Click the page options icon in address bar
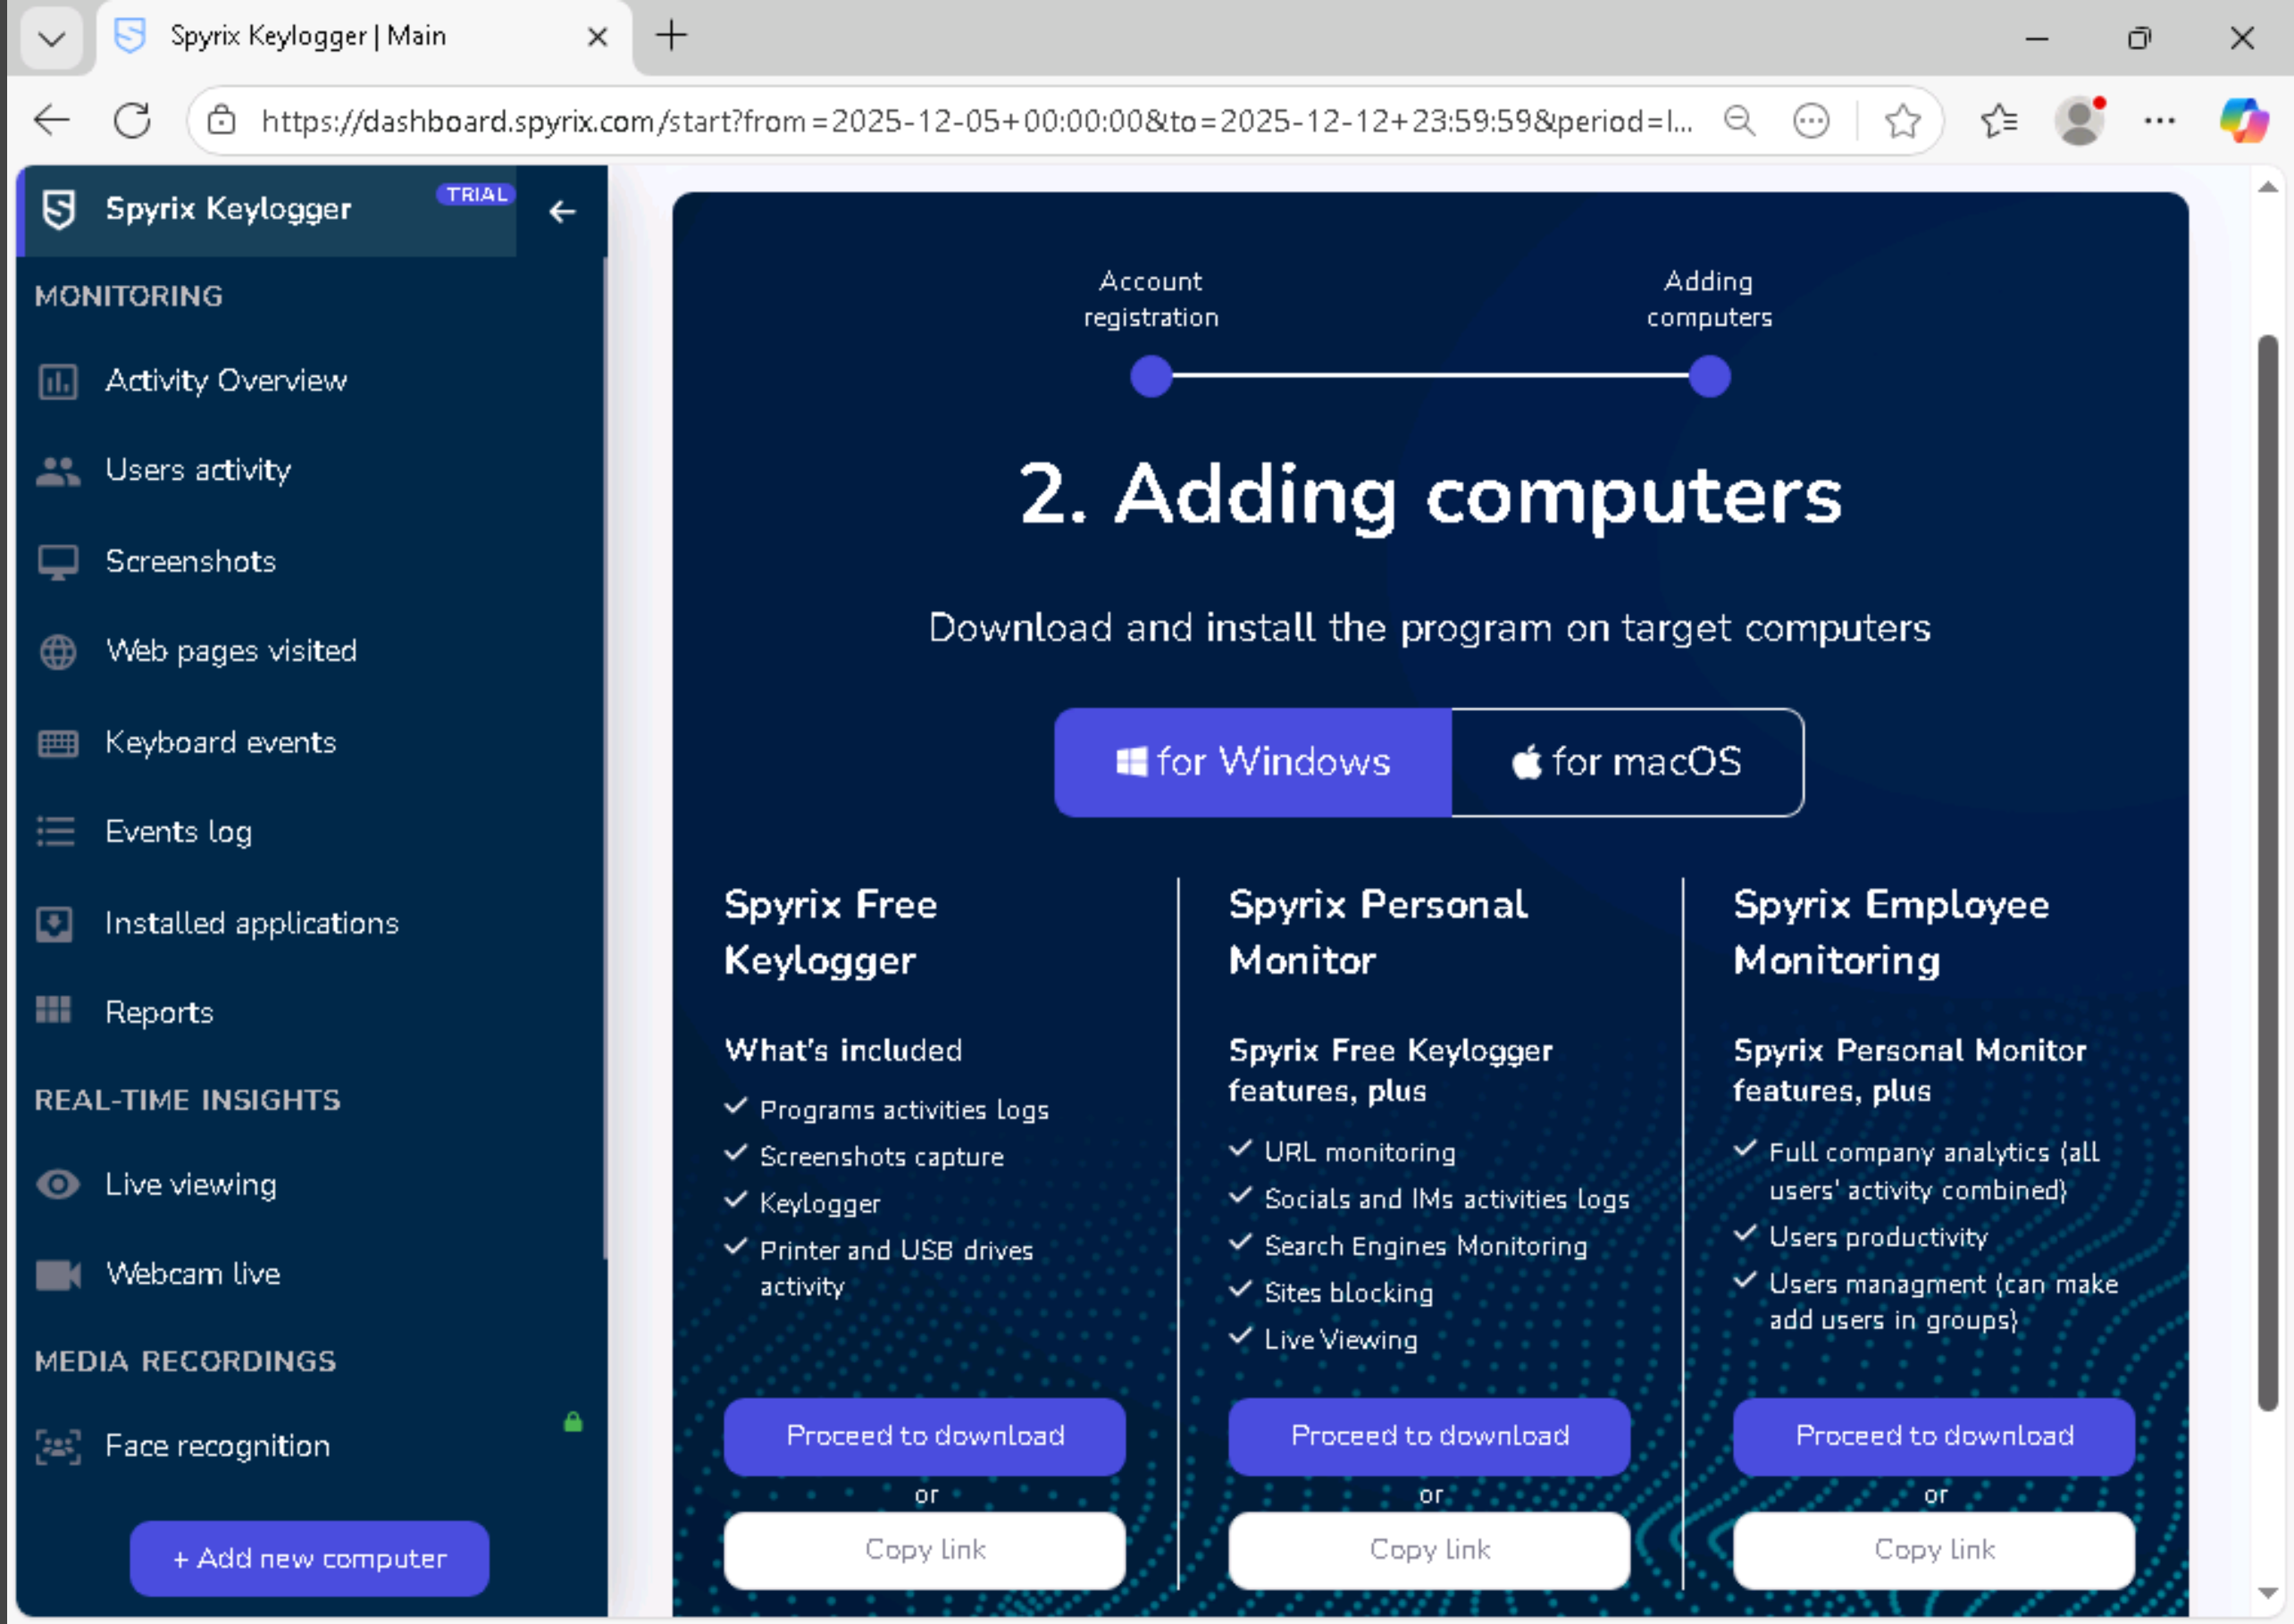Screen dimensions: 2294x1624 click(x=1811, y=121)
